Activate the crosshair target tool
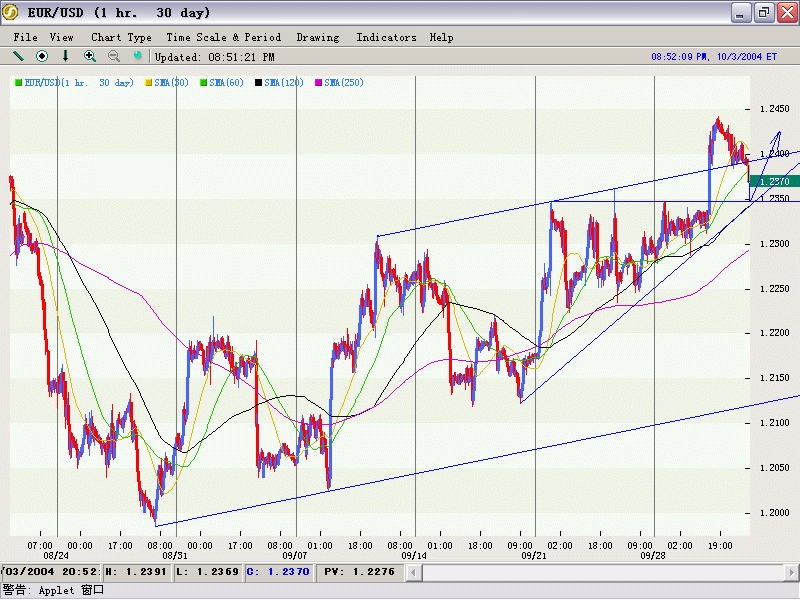This screenshot has height=600, width=800. (x=42, y=57)
